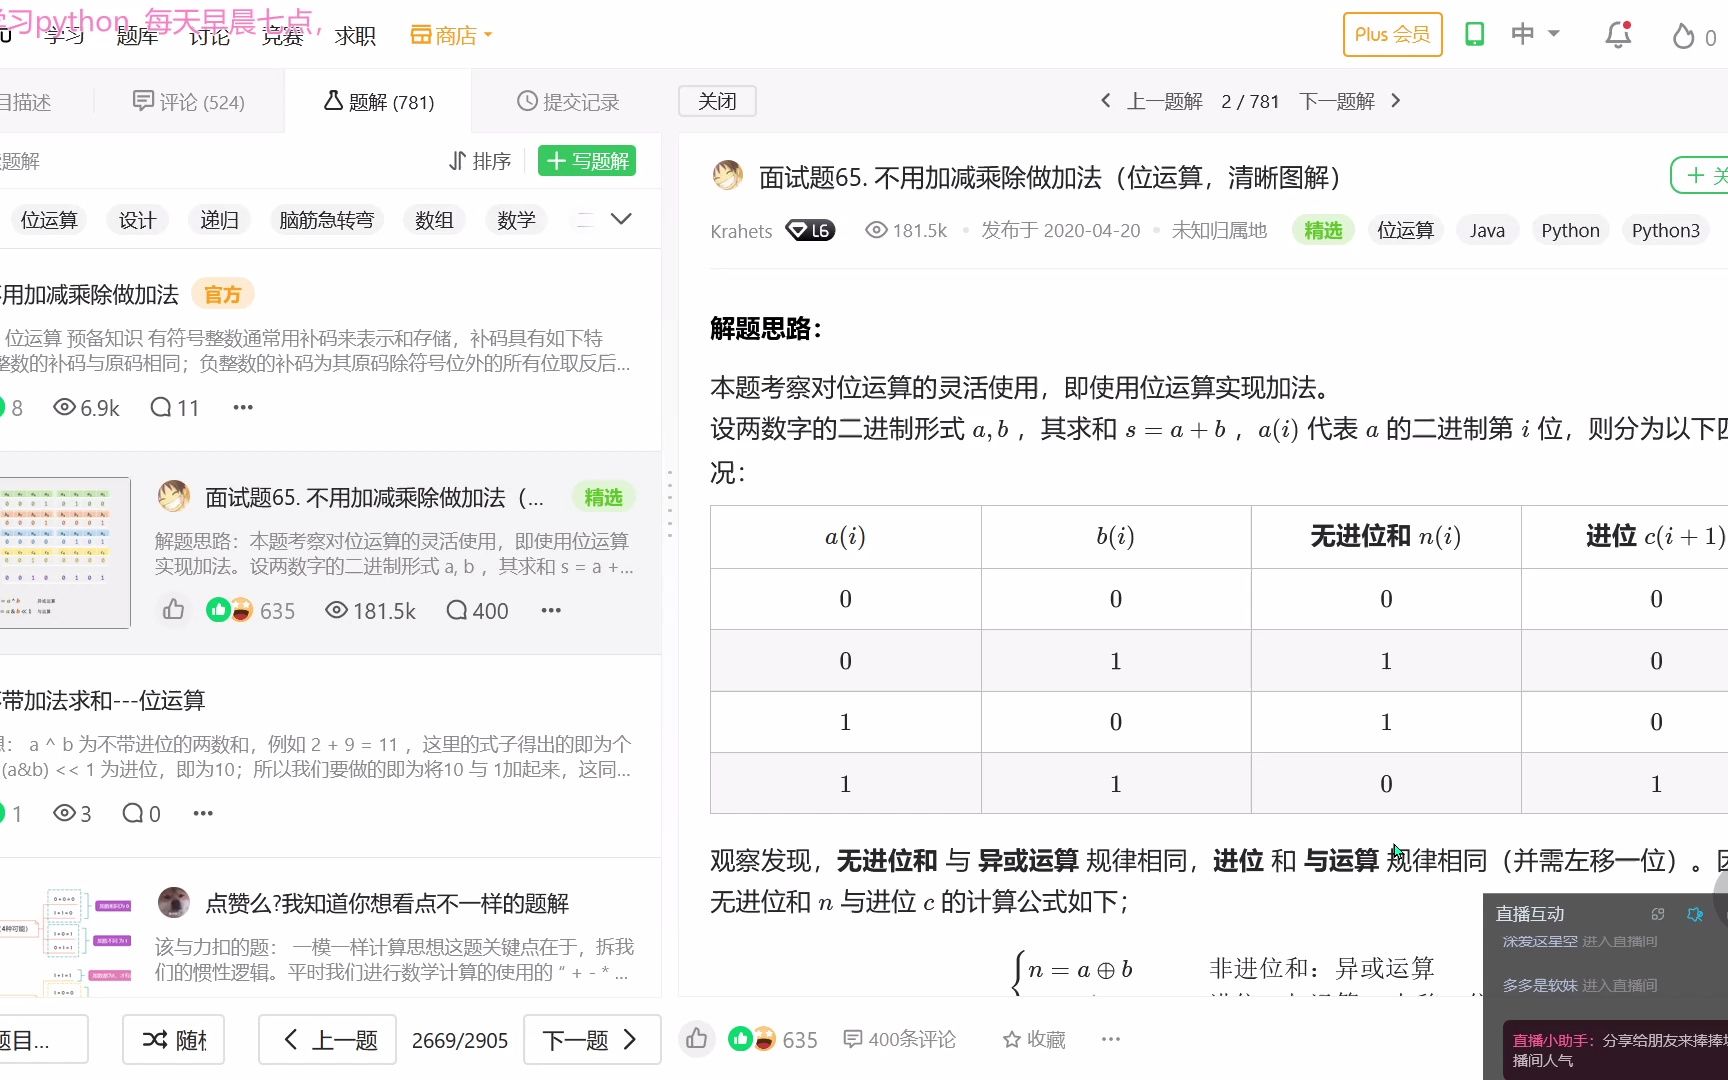Open Krahets' profile link
The width and height of the screenshot is (1728, 1080).
pyautogui.click(x=741, y=230)
